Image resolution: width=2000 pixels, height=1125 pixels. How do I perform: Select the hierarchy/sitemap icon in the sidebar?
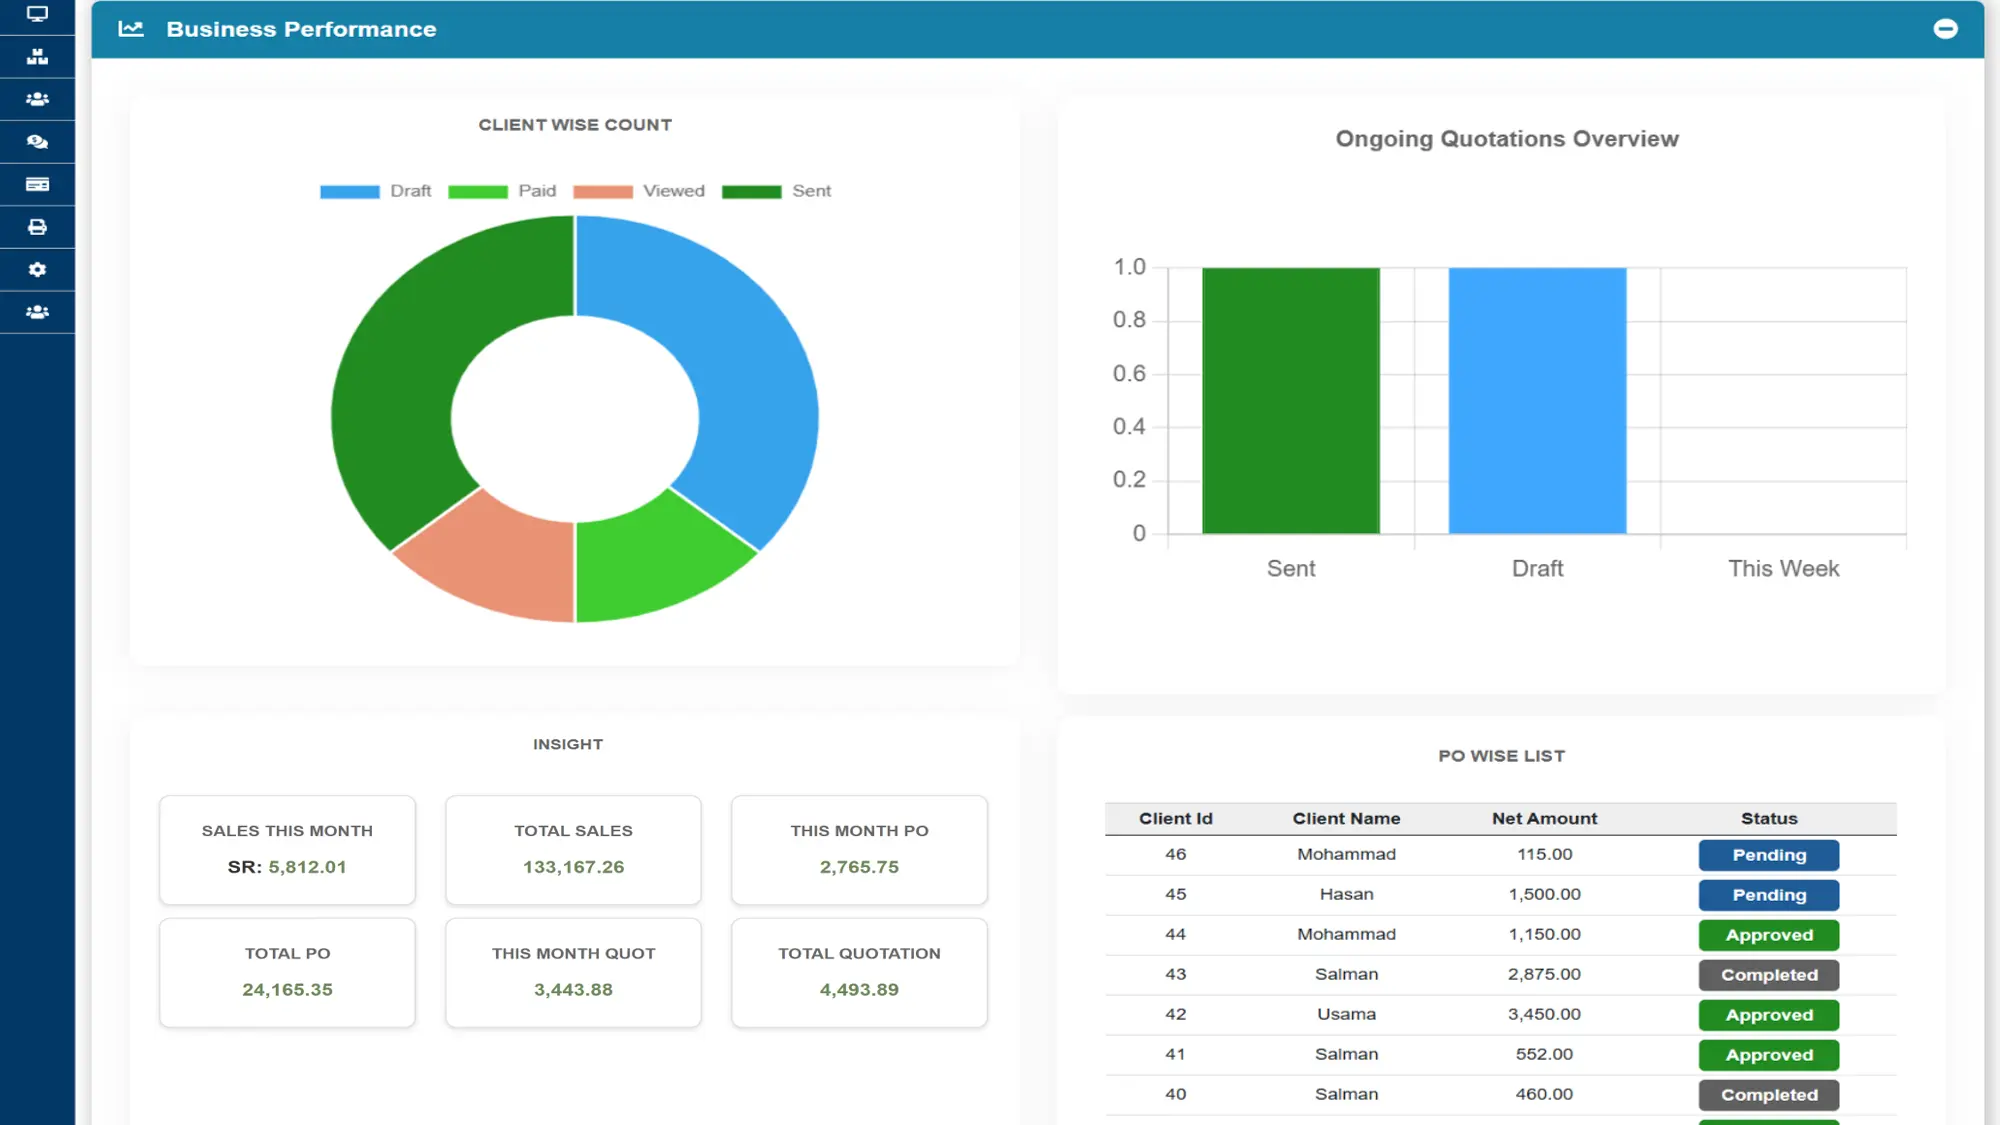[37, 57]
